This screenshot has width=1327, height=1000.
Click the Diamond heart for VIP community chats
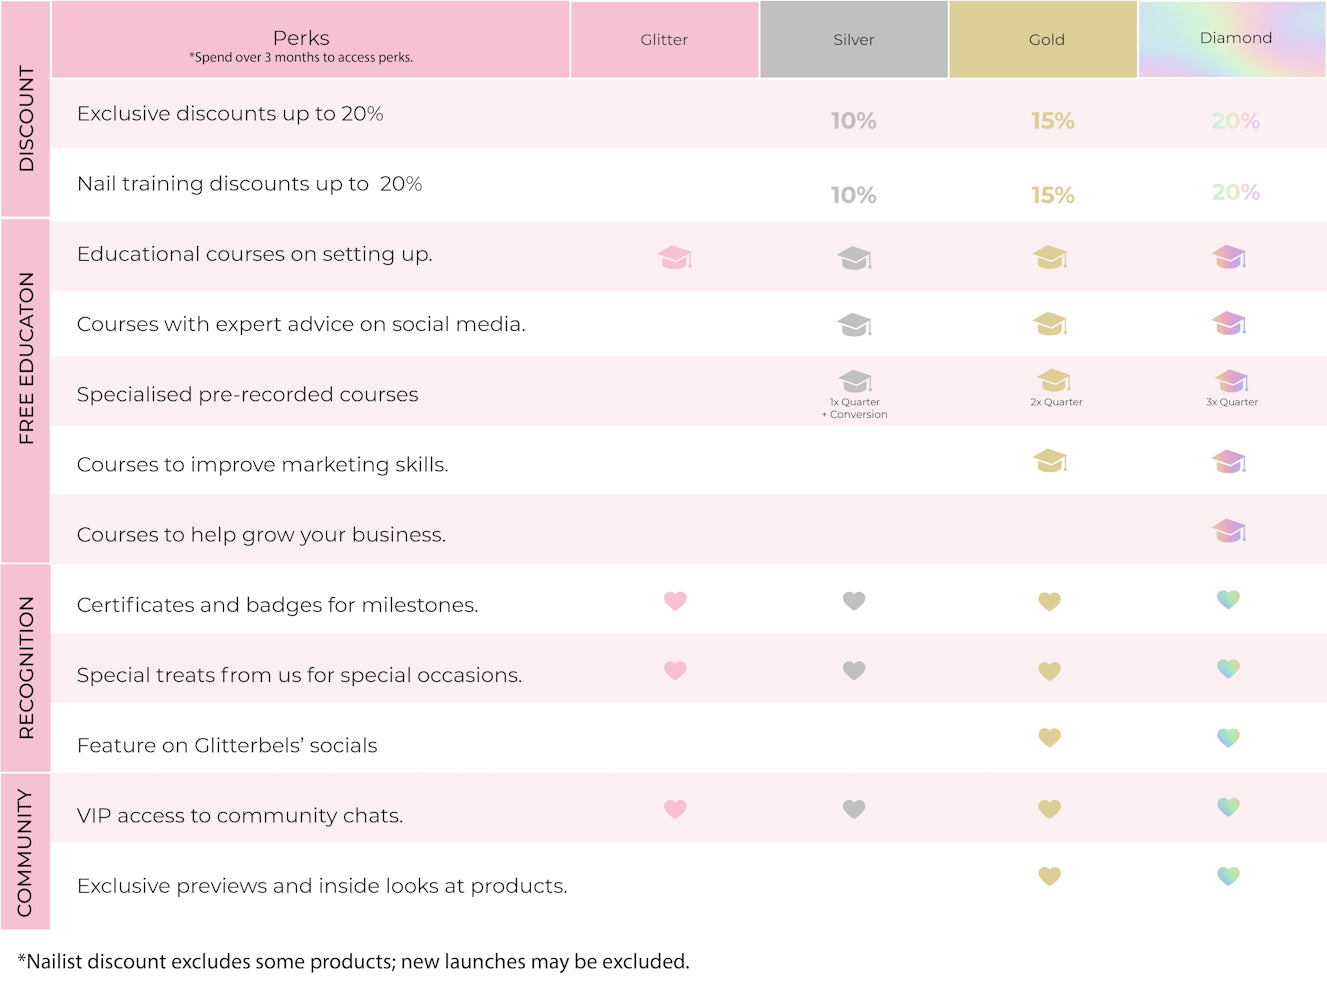(1228, 806)
